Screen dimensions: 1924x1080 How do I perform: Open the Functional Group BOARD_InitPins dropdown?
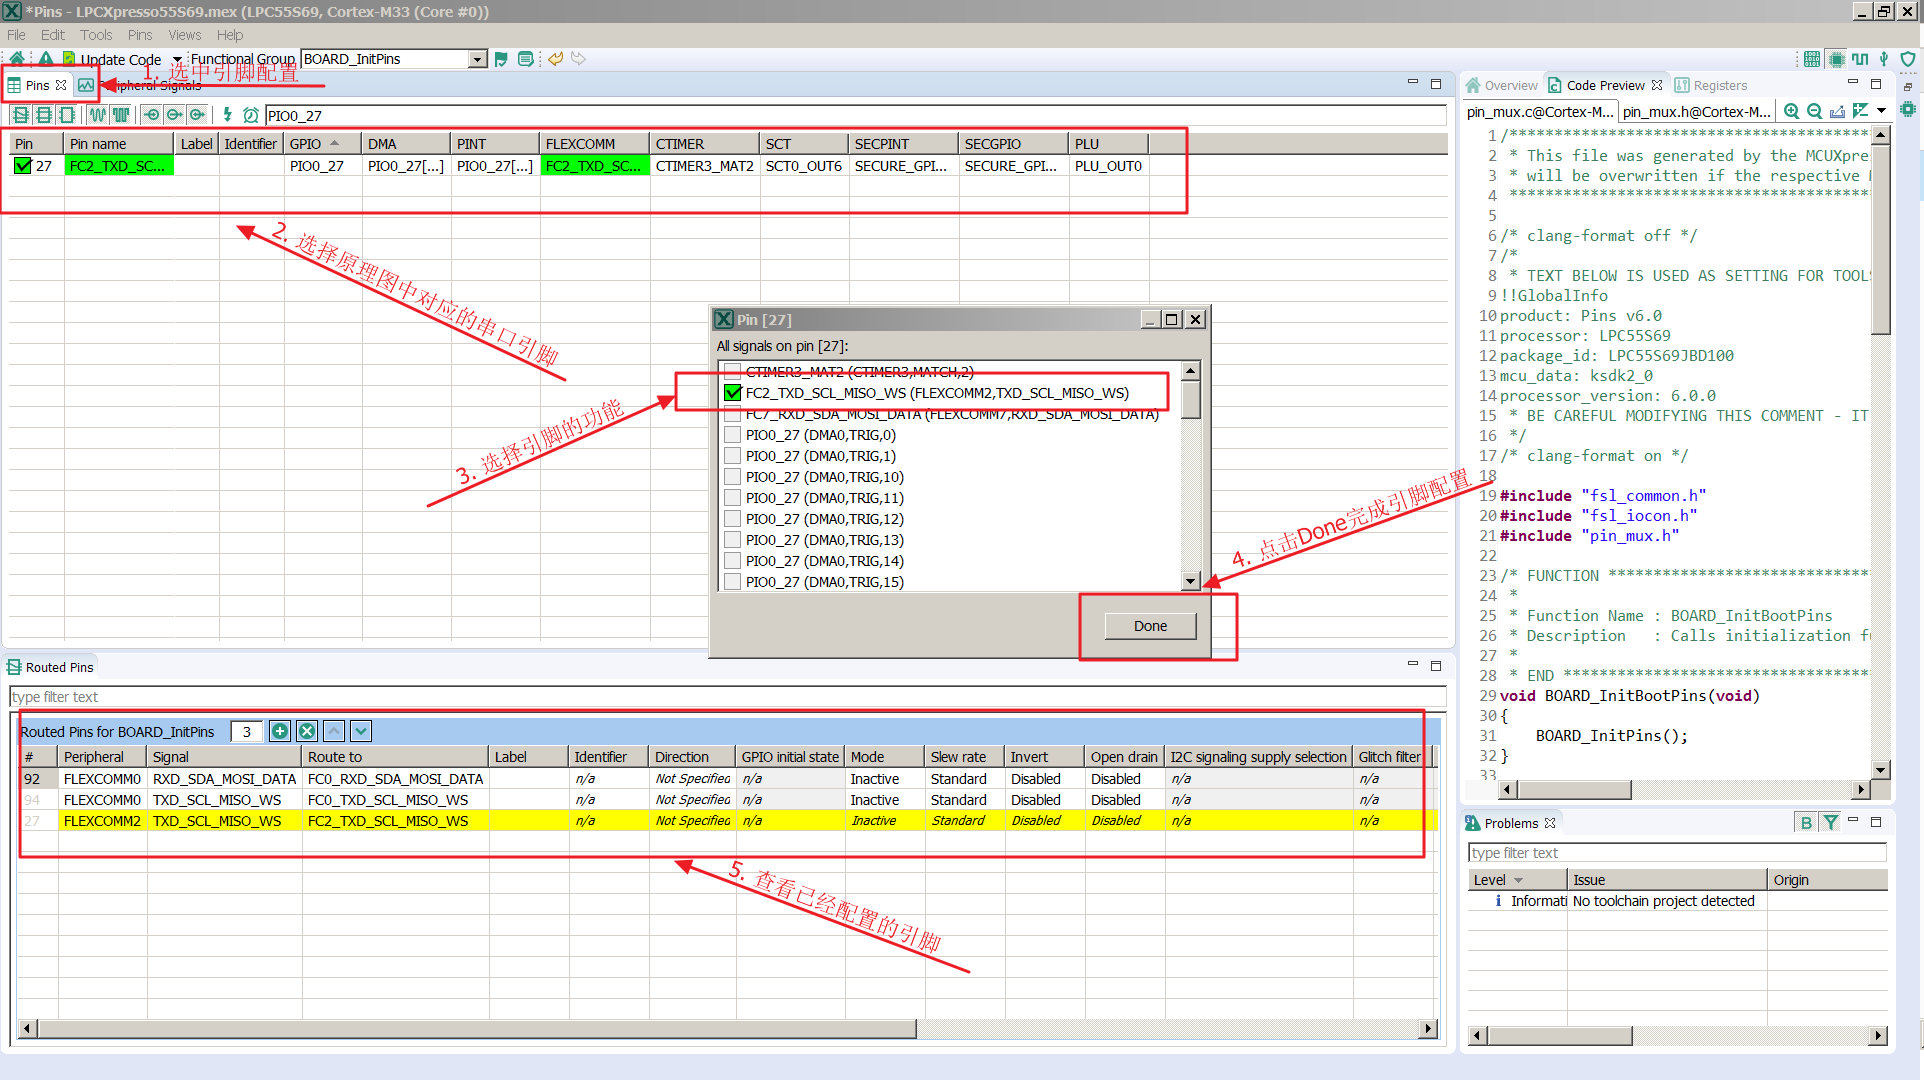tap(477, 59)
